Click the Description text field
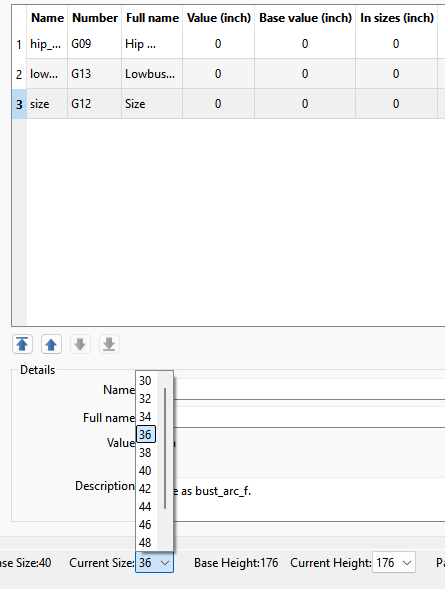The image size is (445, 589). point(309,498)
